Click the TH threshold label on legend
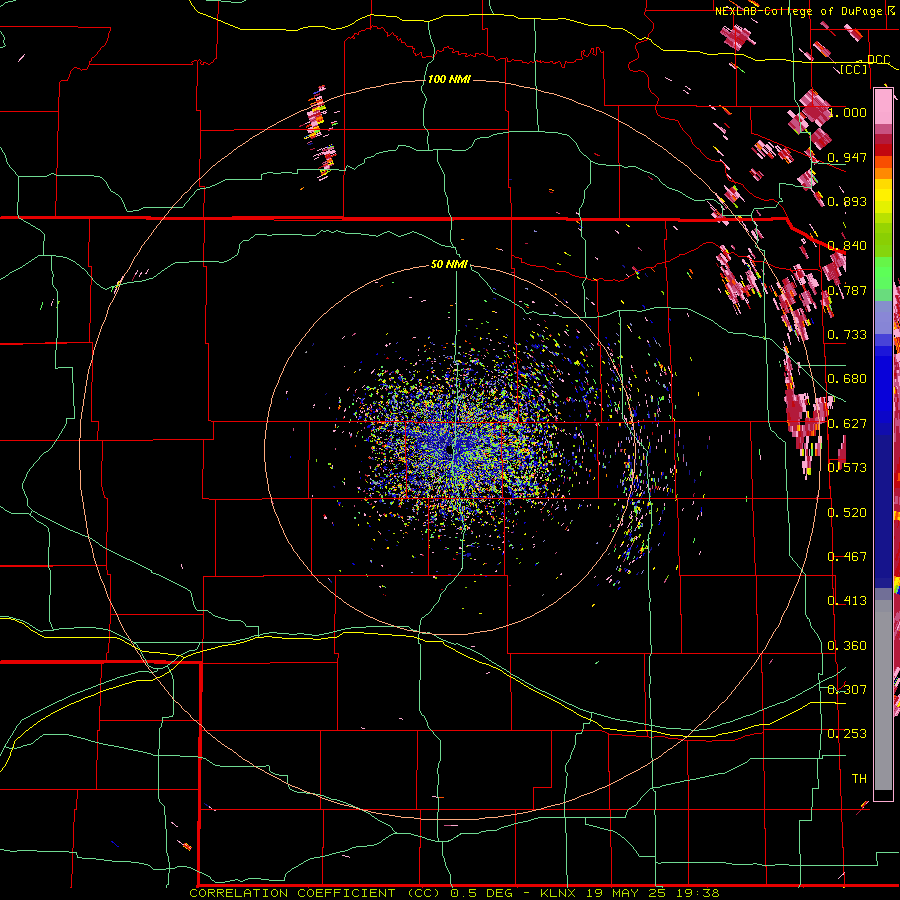This screenshot has width=900, height=900. [859, 779]
